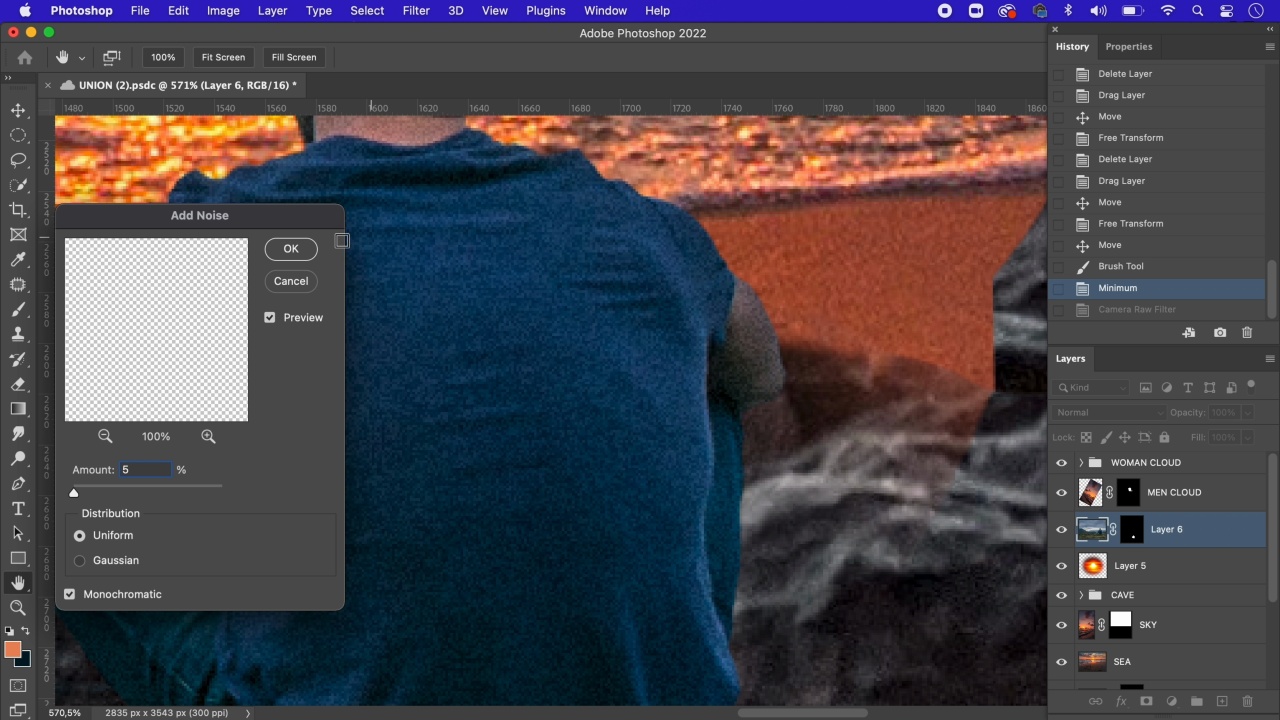
Task: Switch to the Properties tab
Action: click(1128, 47)
